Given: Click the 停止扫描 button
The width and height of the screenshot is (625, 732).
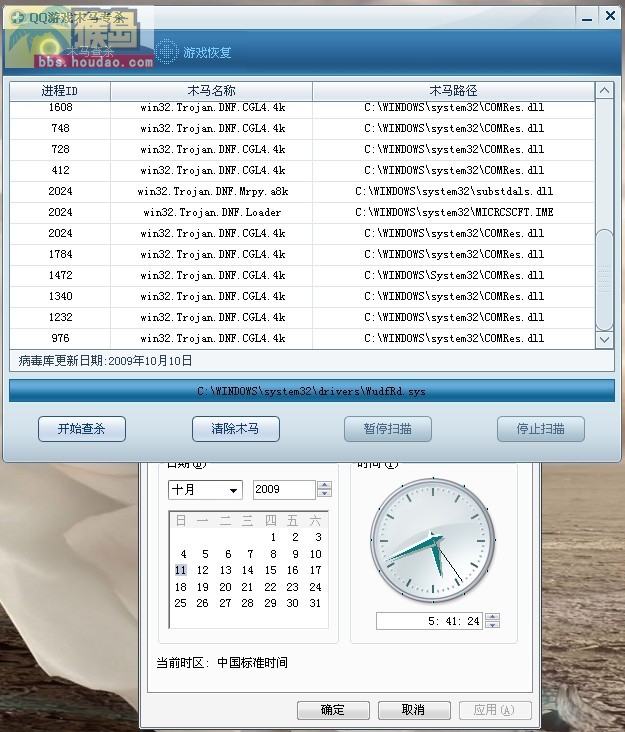Looking at the screenshot, I should (x=541, y=429).
